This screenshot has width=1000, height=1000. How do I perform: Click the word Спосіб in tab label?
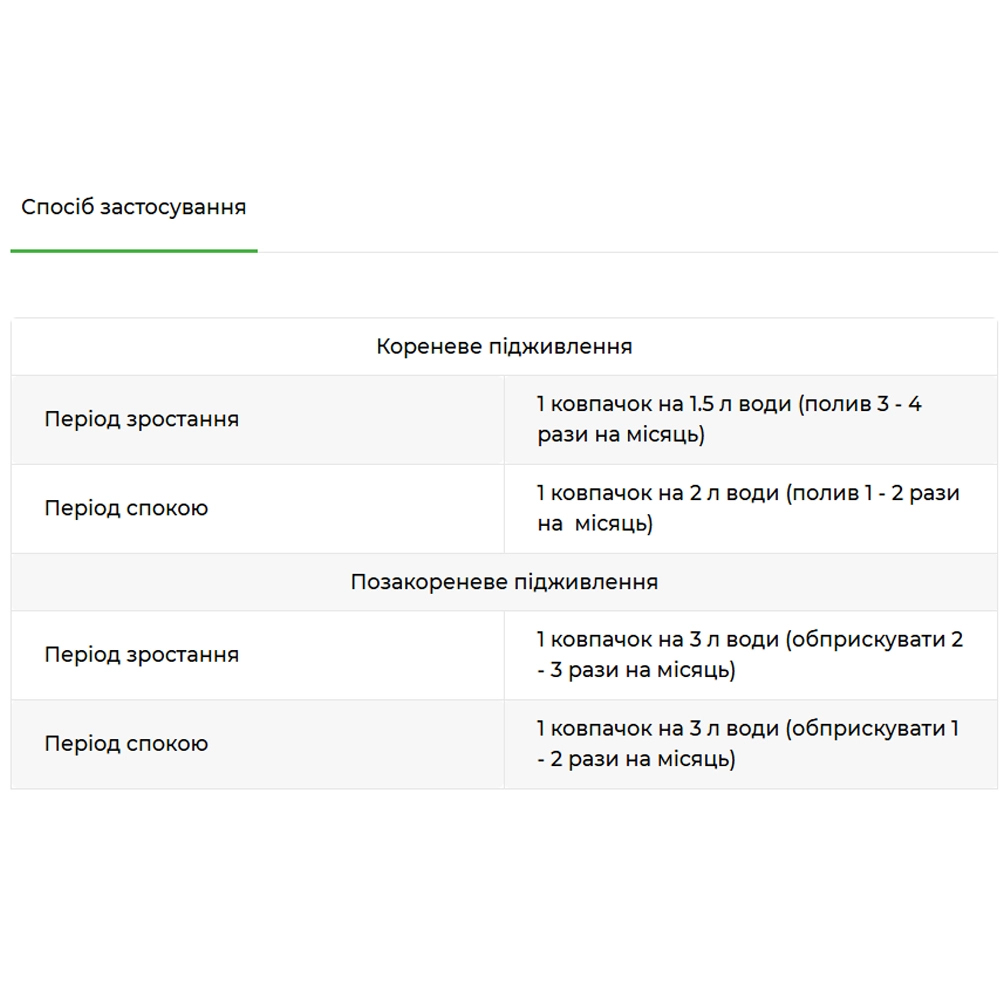(x=57, y=207)
